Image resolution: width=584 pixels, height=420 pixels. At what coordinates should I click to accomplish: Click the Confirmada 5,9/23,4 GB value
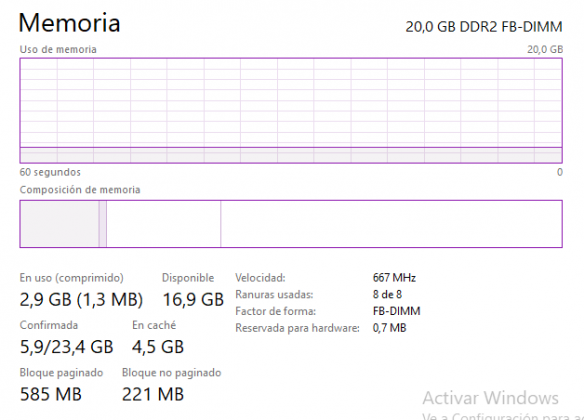[x=66, y=347]
